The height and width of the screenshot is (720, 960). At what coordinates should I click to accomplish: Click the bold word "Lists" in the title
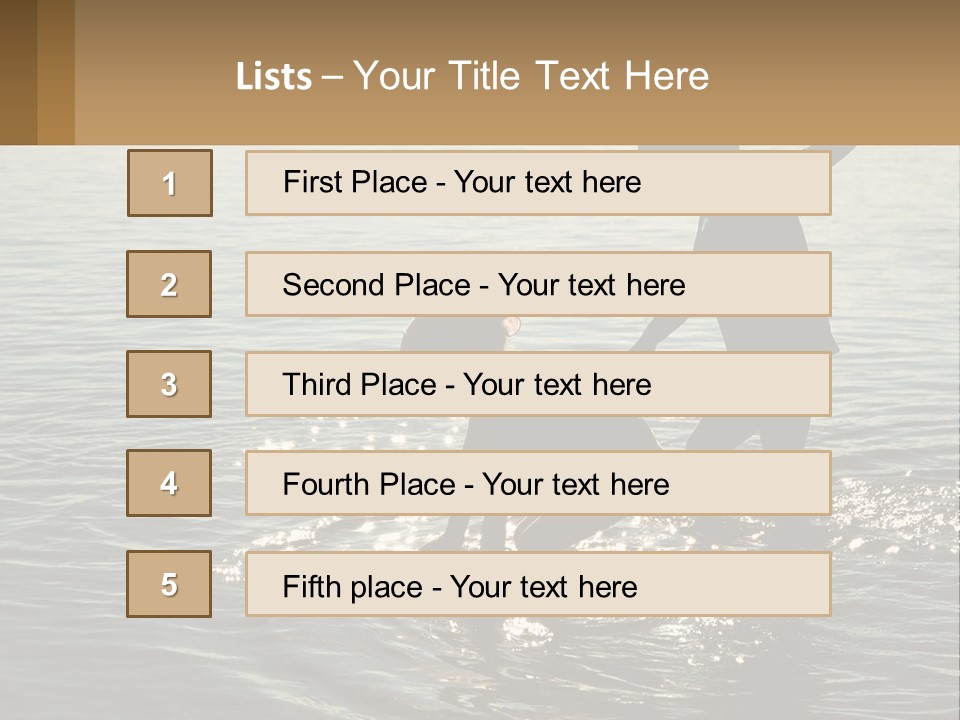tap(273, 77)
